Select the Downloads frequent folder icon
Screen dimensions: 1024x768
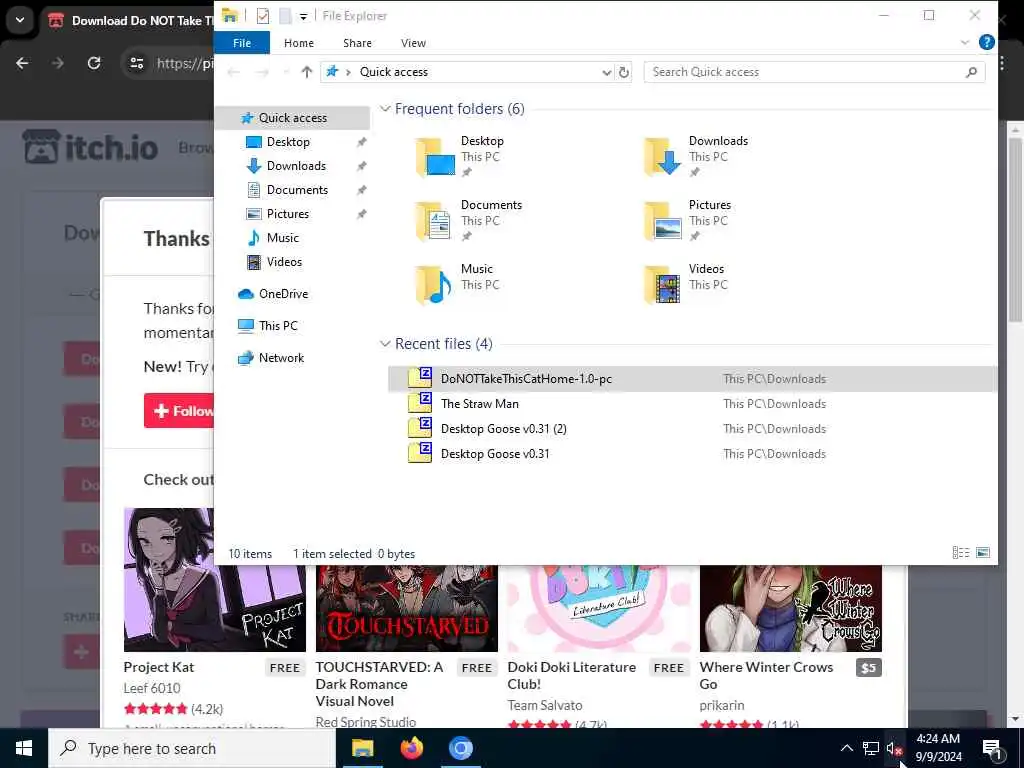[663, 157]
